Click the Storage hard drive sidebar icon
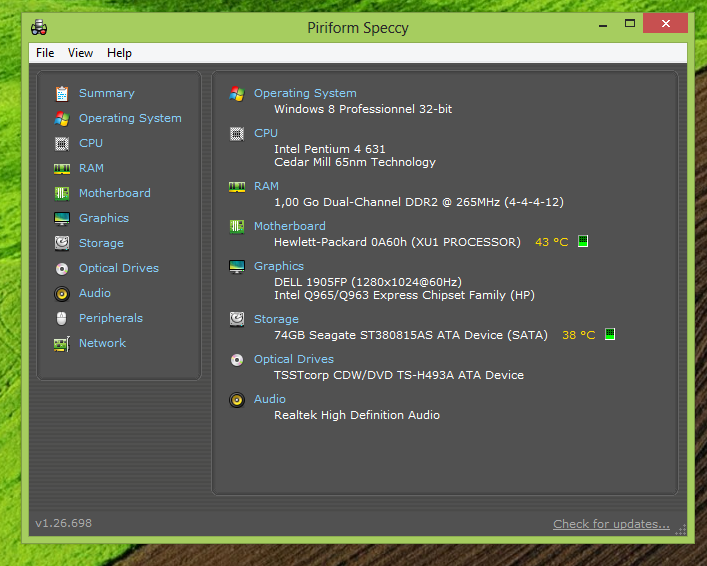The image size is (707, 566). click(x=62, y=243)
